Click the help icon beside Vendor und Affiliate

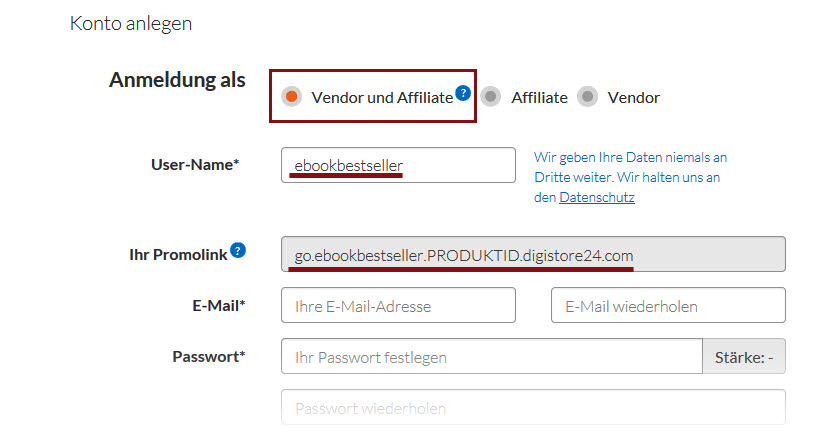pos(462,93)
